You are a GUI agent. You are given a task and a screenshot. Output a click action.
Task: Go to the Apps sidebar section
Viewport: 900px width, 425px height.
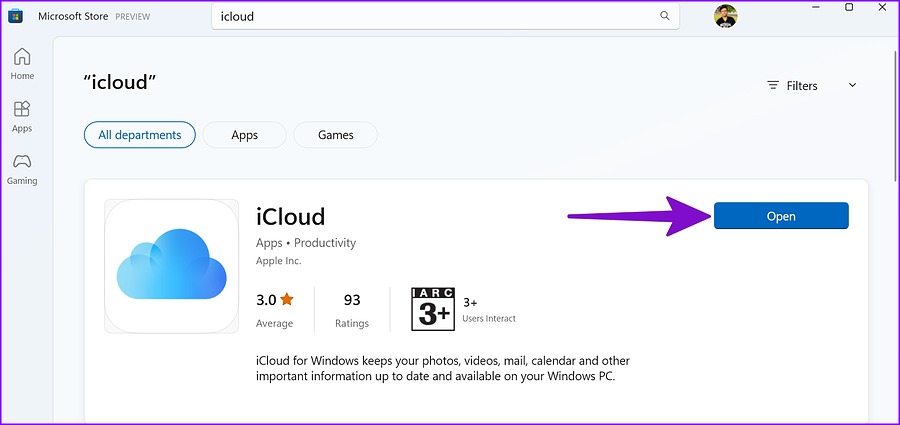pos(22,117)
